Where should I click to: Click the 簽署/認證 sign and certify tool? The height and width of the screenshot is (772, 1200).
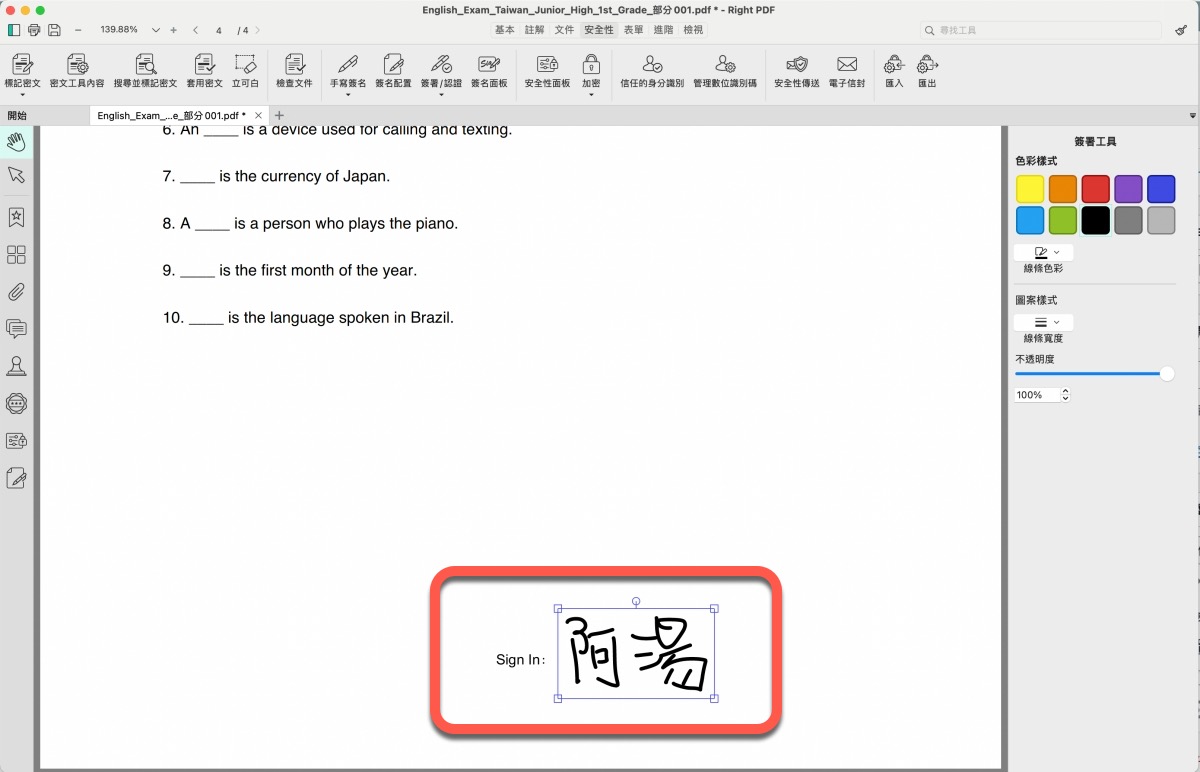pos(441,70)
